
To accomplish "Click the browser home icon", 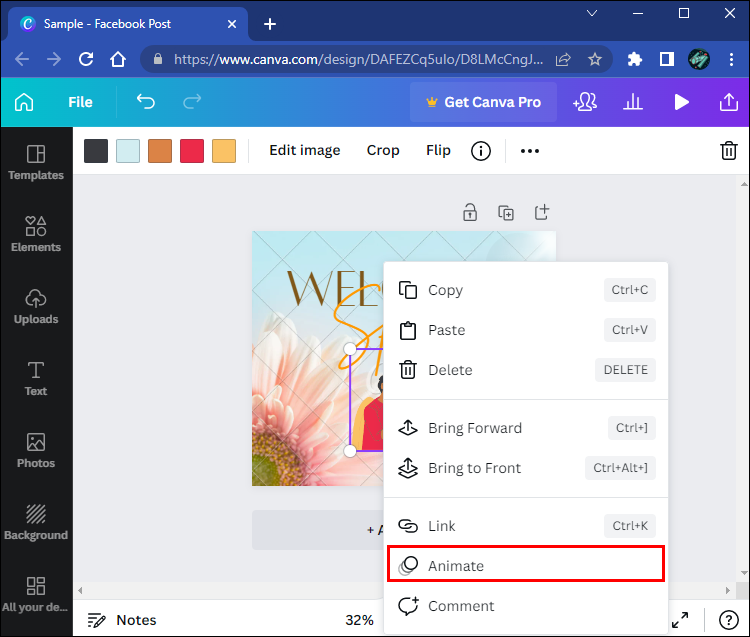I will 118,59.
